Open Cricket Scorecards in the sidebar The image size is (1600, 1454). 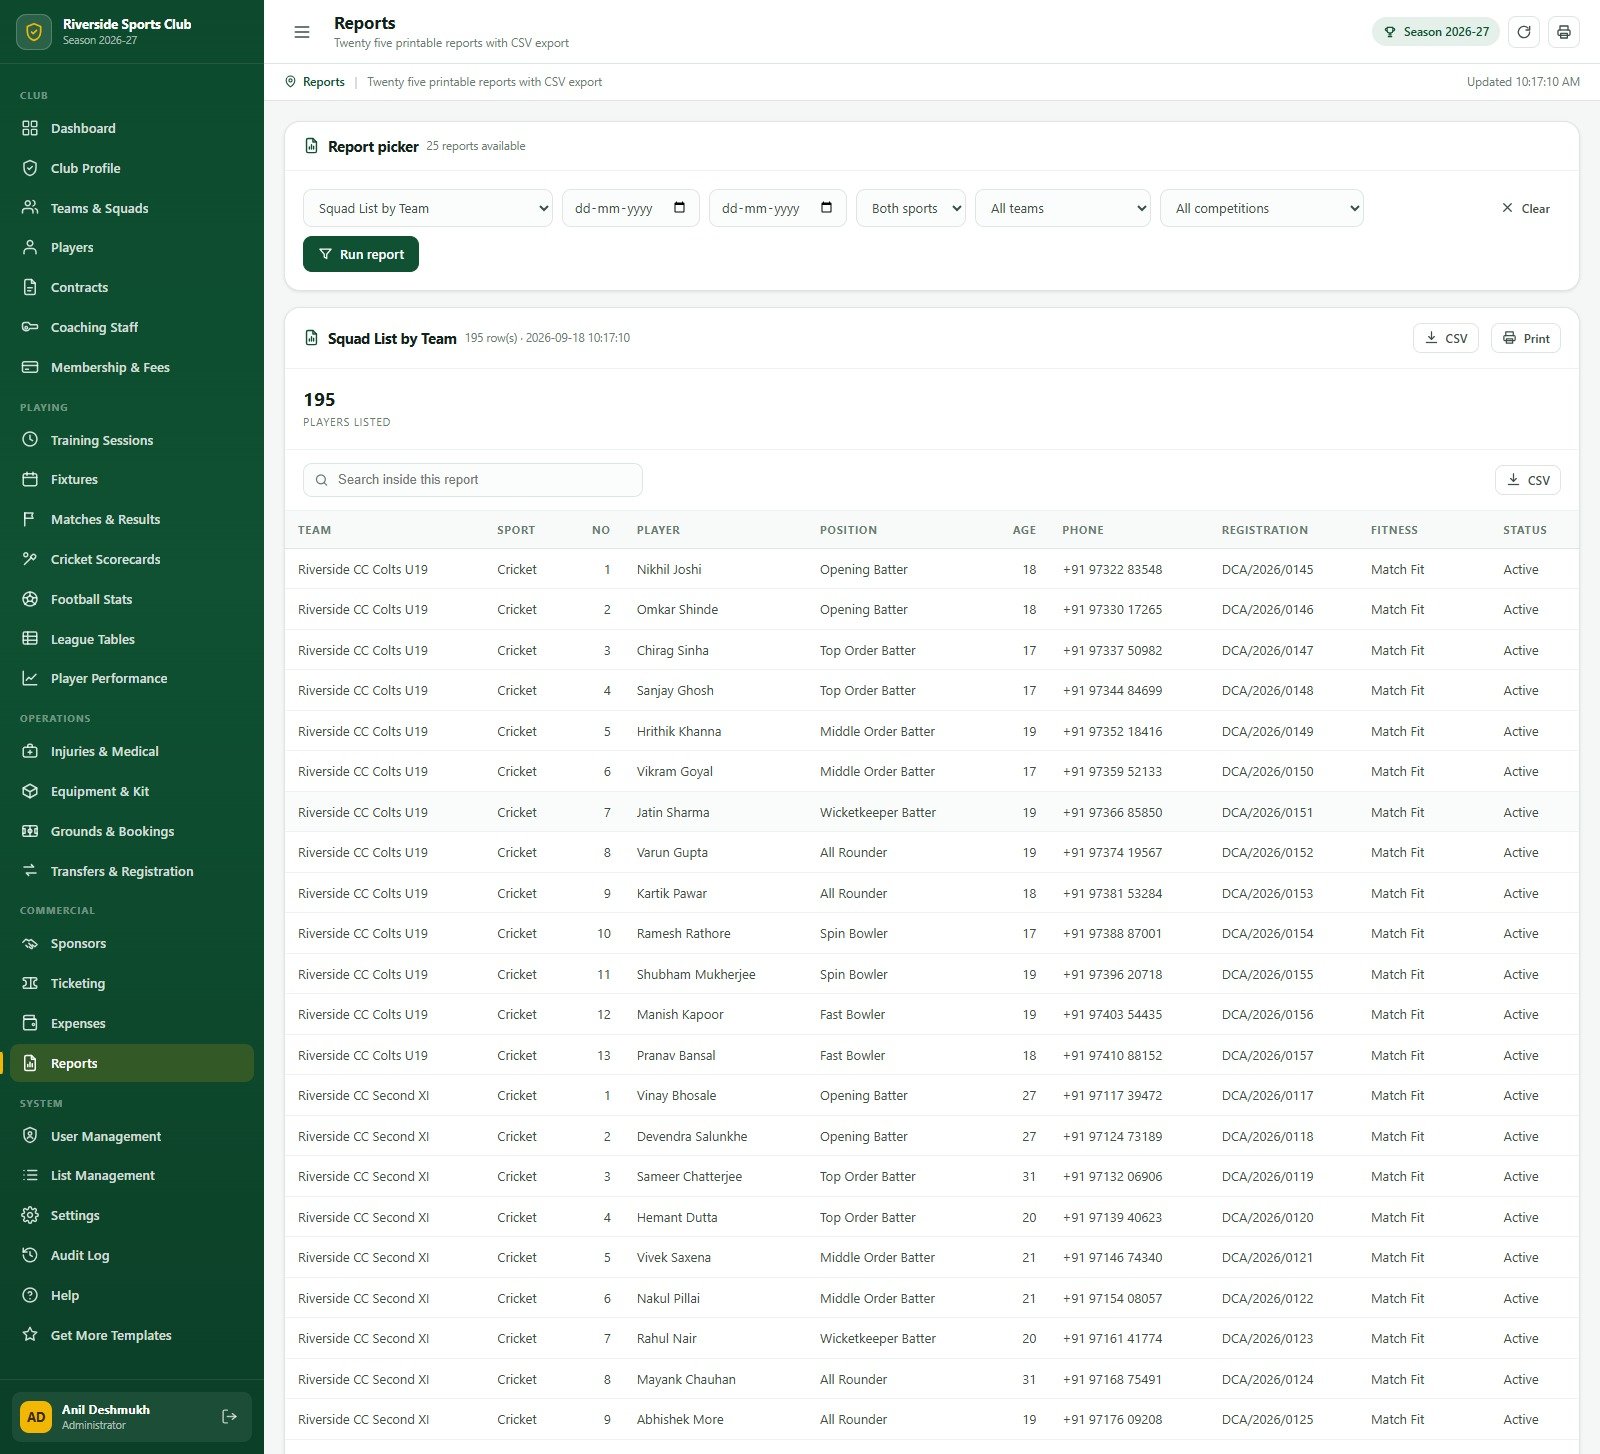point(132,559)
